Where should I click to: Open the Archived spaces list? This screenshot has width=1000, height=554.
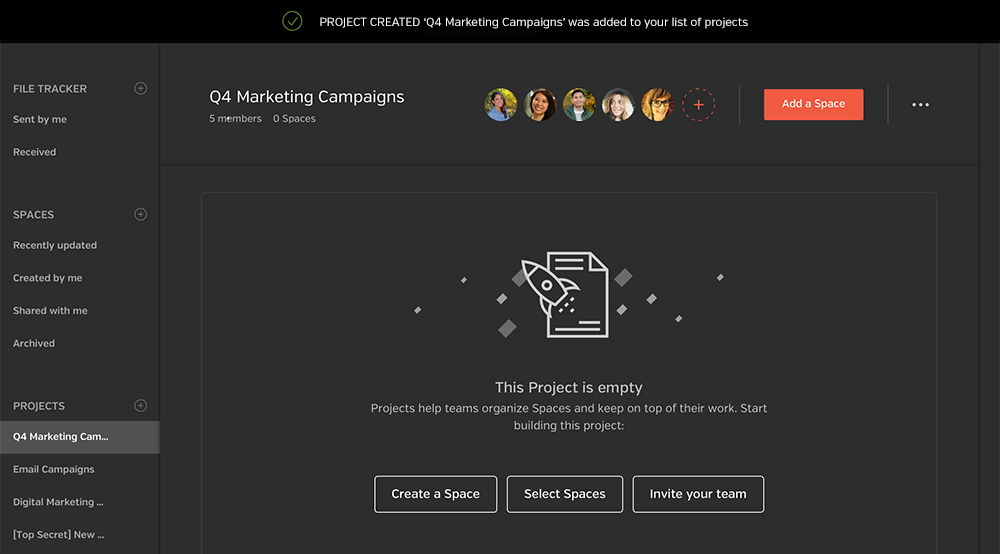34,343
